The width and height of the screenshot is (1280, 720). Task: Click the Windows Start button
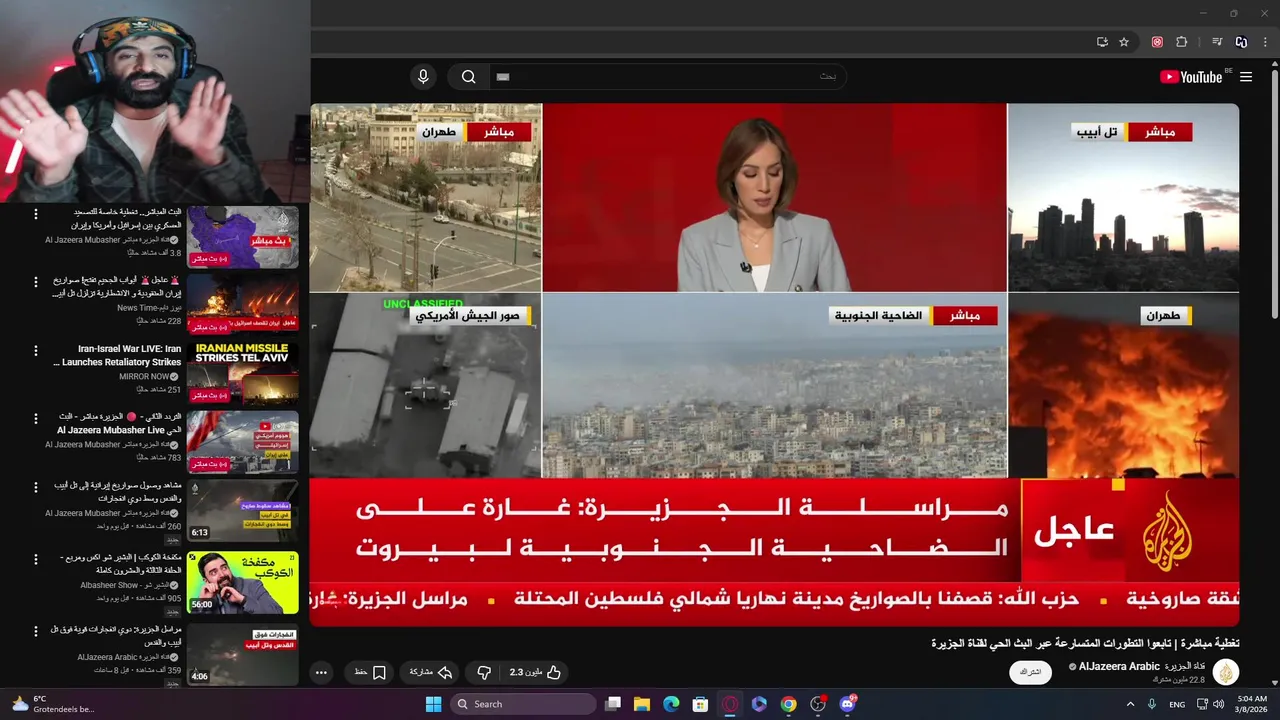tap(433, 704)
